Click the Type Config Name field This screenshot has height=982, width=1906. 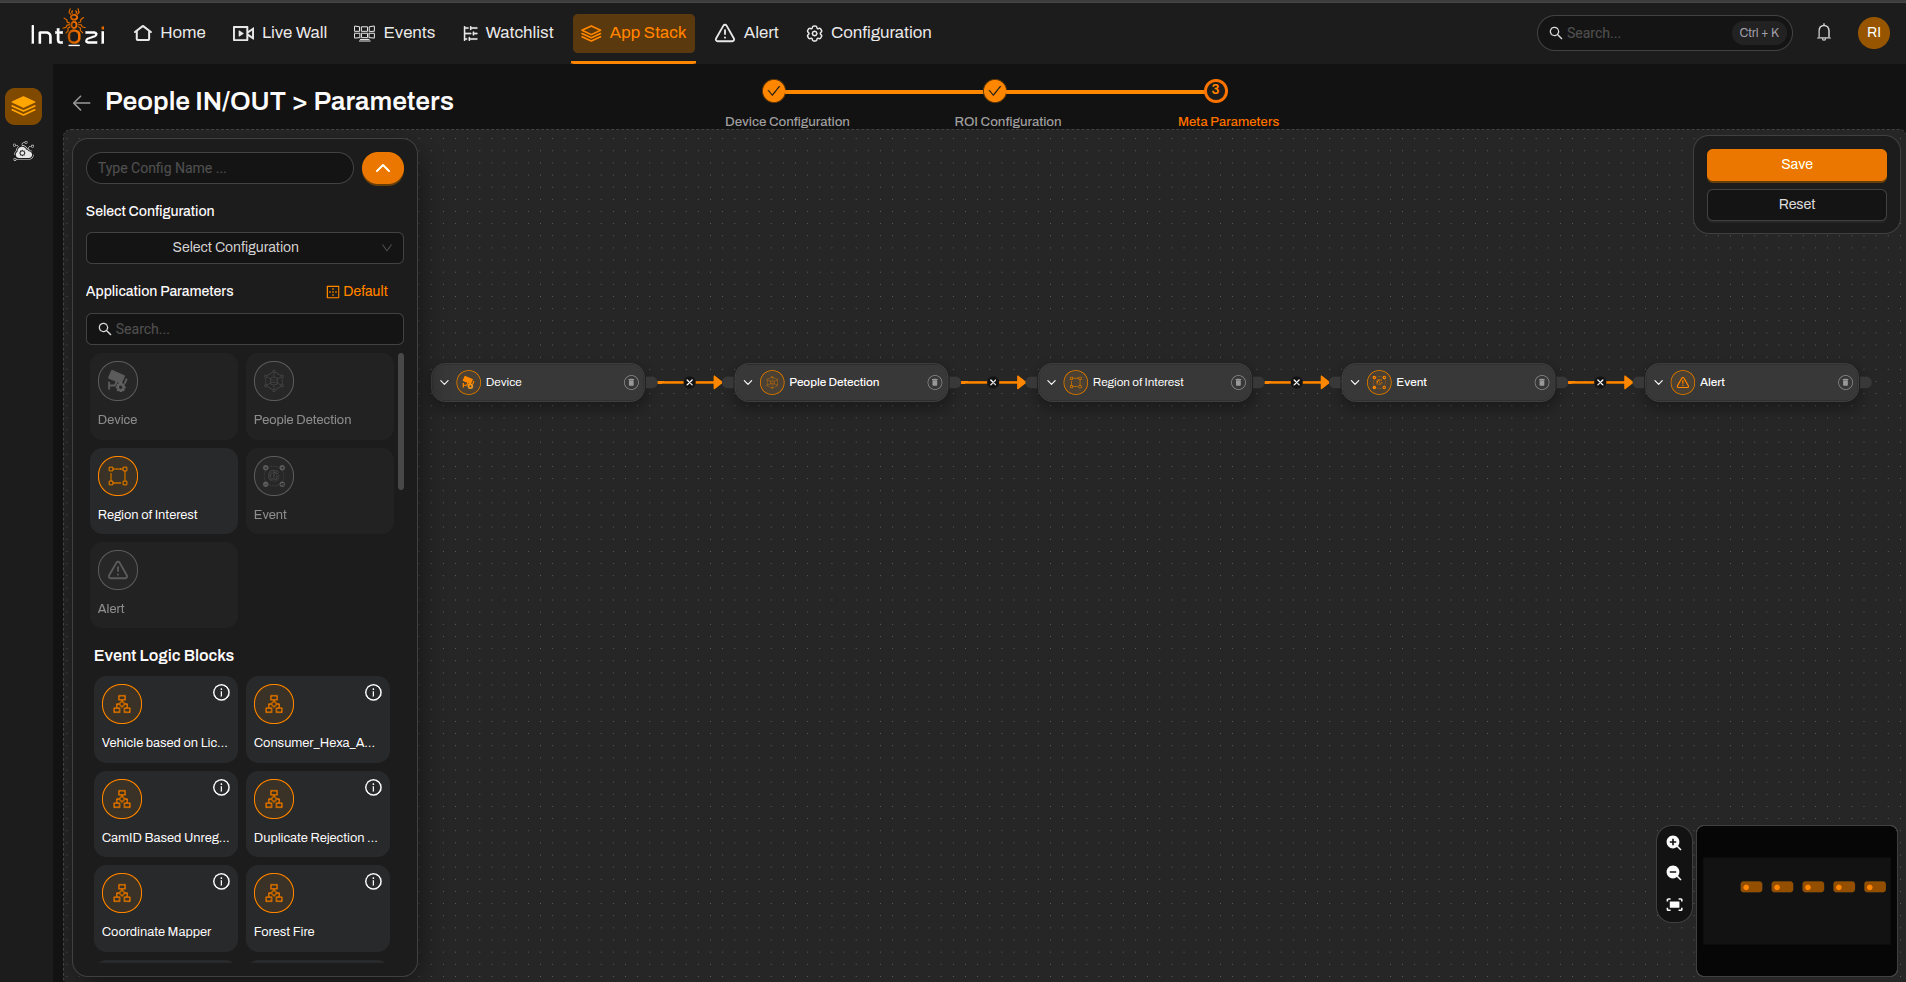[x=220, y=168]
